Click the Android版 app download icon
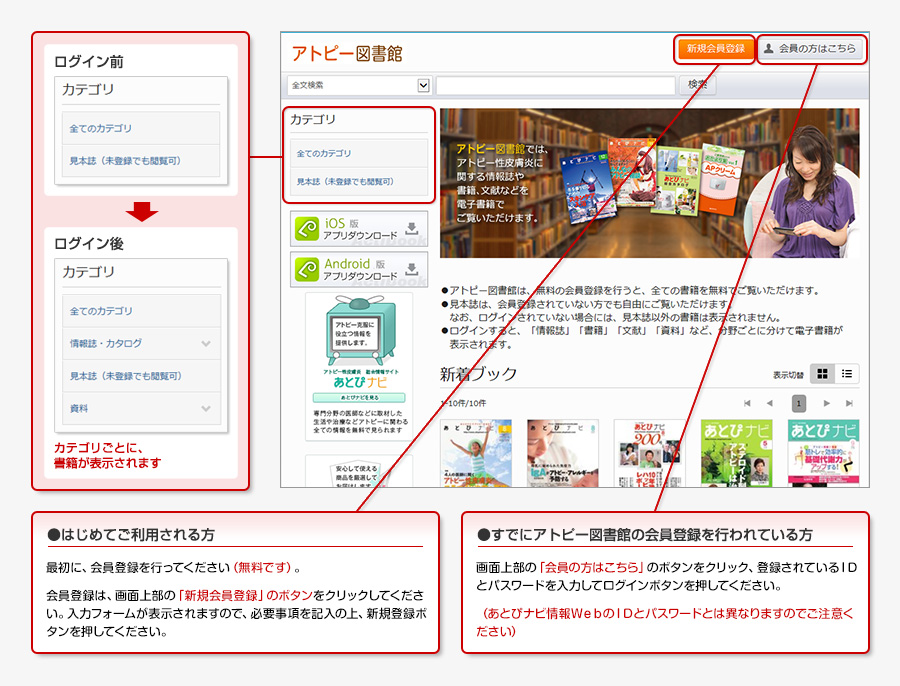Viewport: 900px width, 686px height. coord(306,268)
